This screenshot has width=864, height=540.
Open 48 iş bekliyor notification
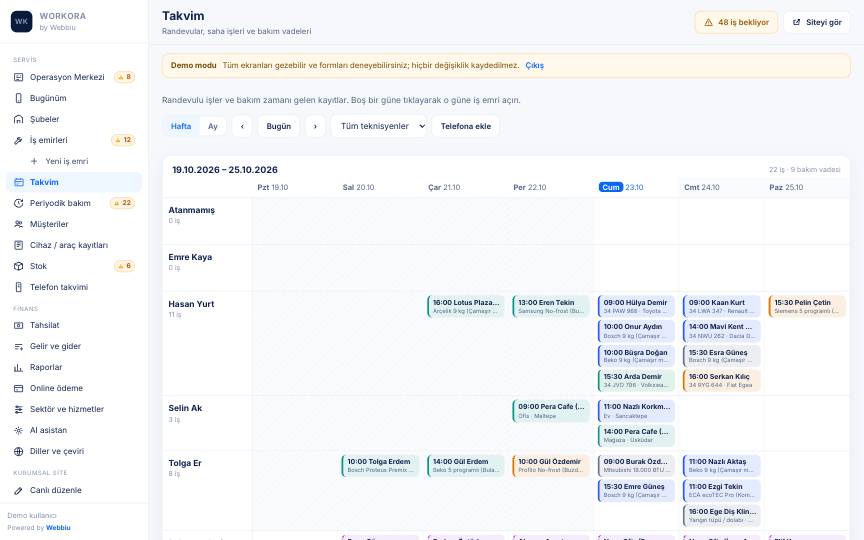(736, 23)
